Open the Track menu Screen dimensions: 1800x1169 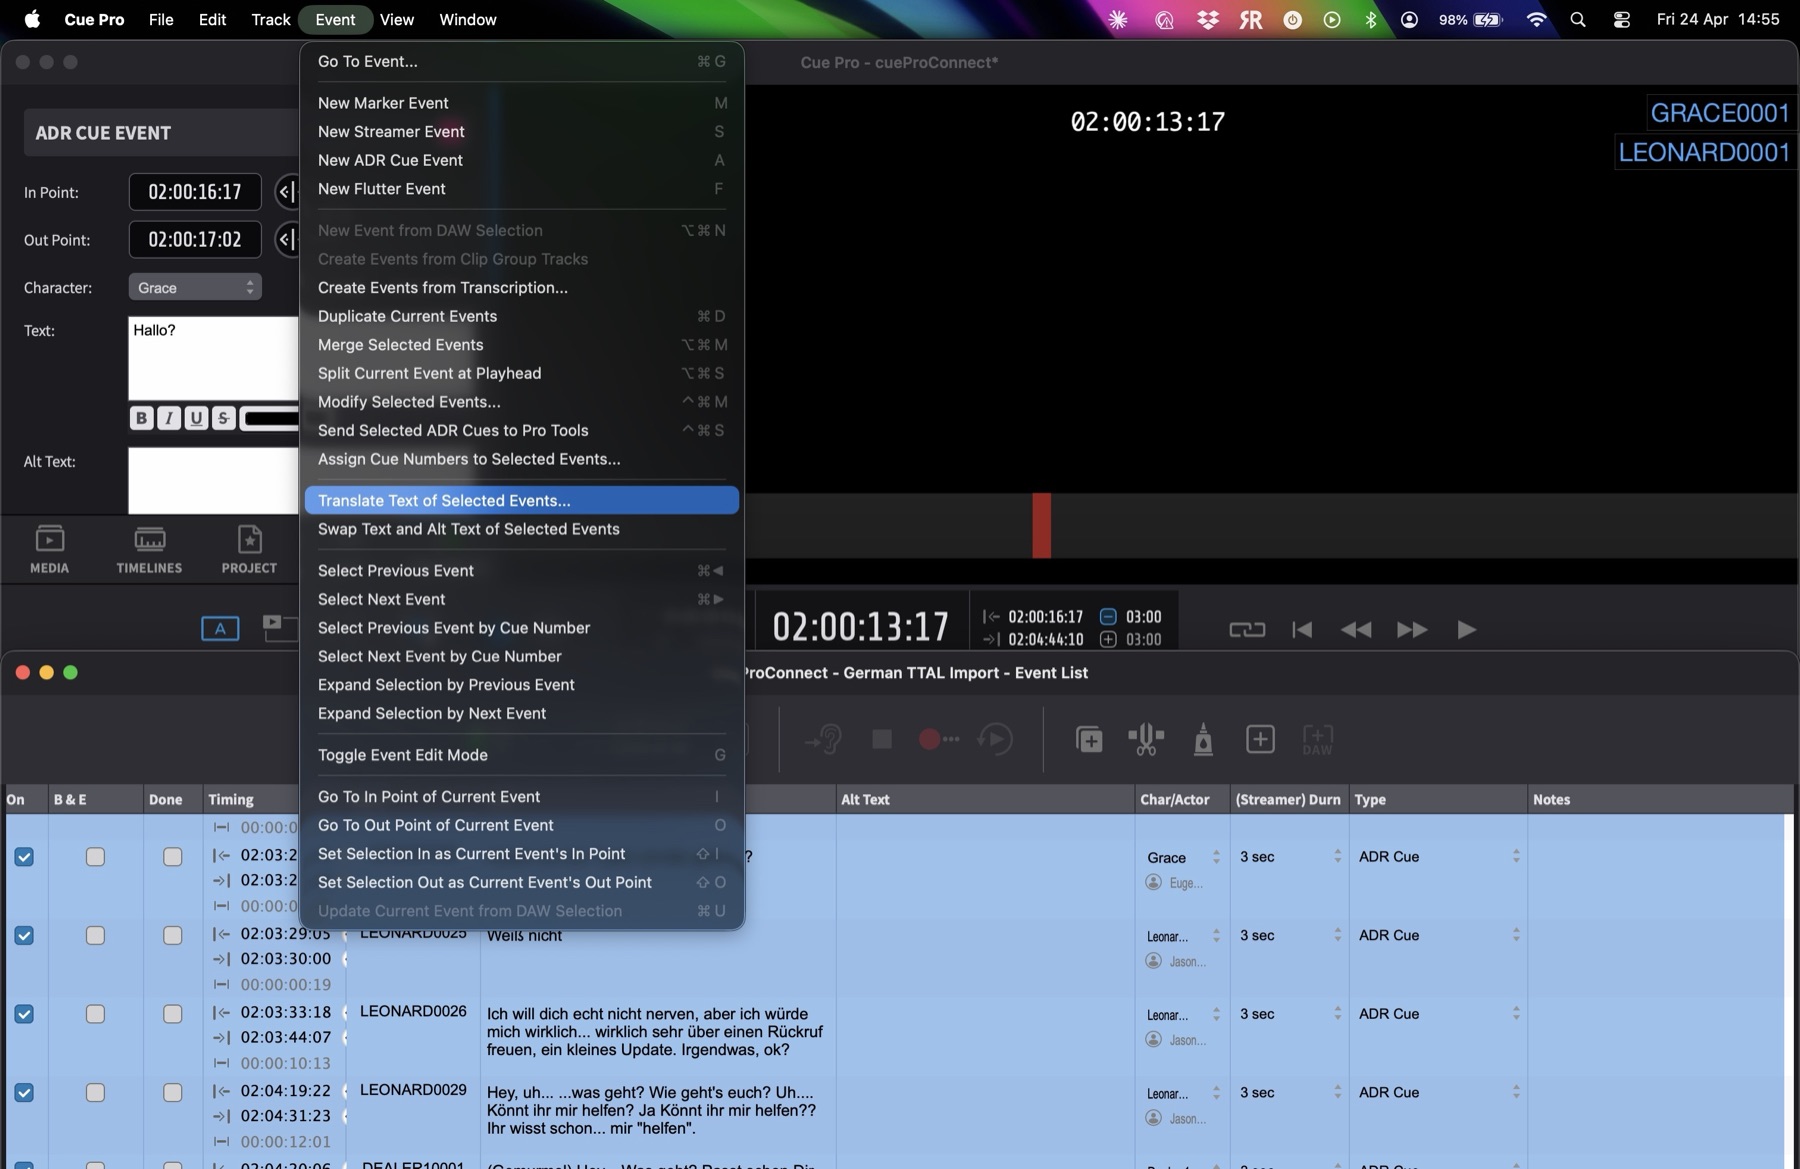click(x=270, y=19)
